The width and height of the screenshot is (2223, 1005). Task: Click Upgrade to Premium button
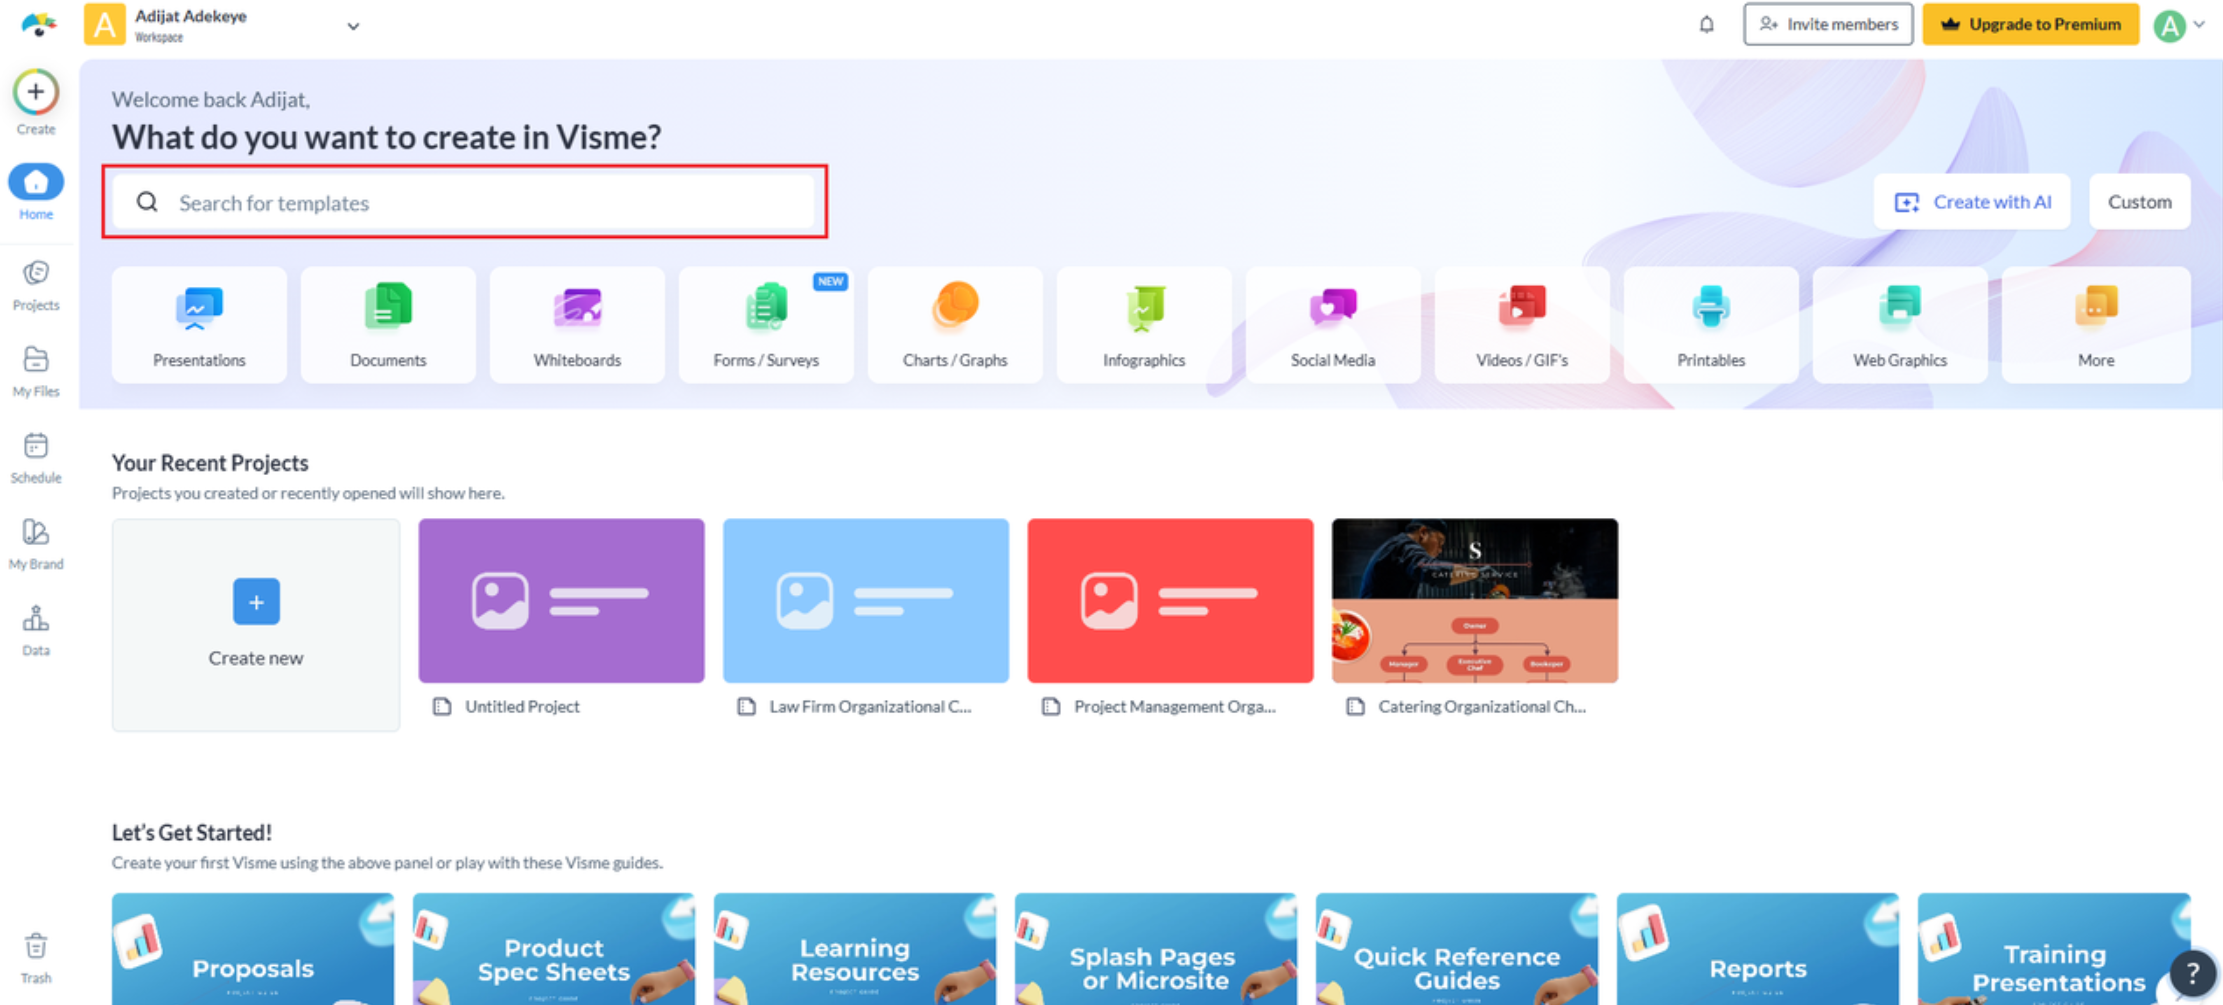click(2031, 24)
